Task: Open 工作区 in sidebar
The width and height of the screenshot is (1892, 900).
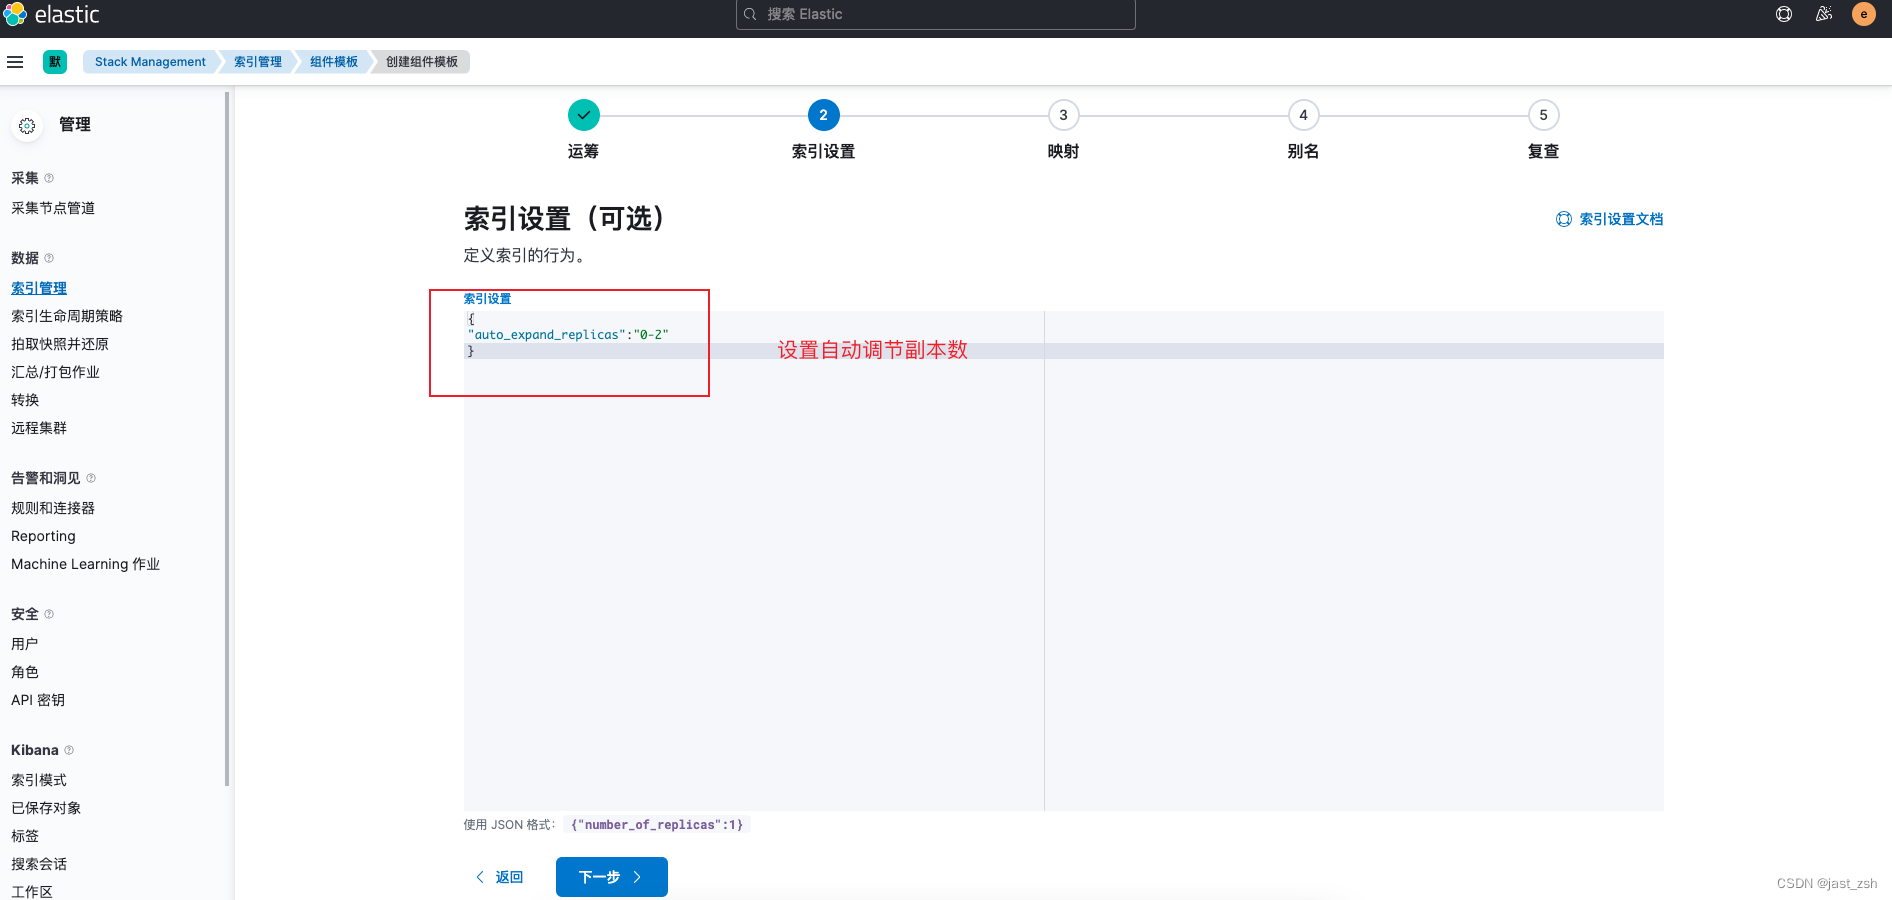Action: pyautogui.click(x=32, y=891)
